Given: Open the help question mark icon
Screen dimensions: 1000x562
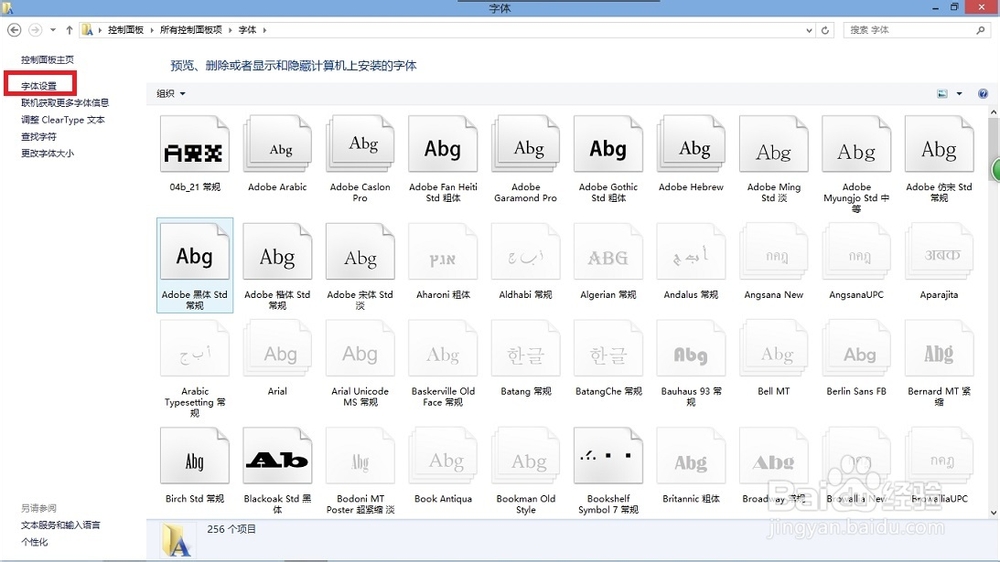Looking at the screenshot, I should pyautogui.click(x=983, y=94).
